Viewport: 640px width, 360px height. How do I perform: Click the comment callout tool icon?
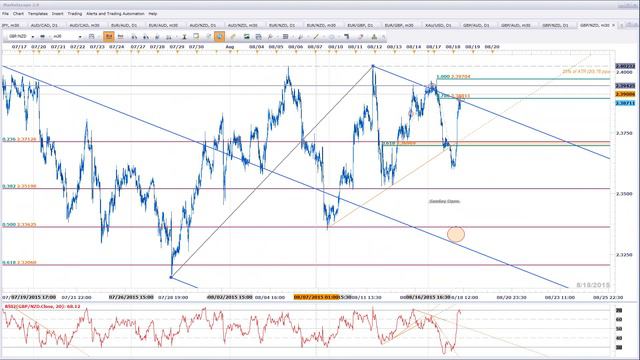[196, 36]
